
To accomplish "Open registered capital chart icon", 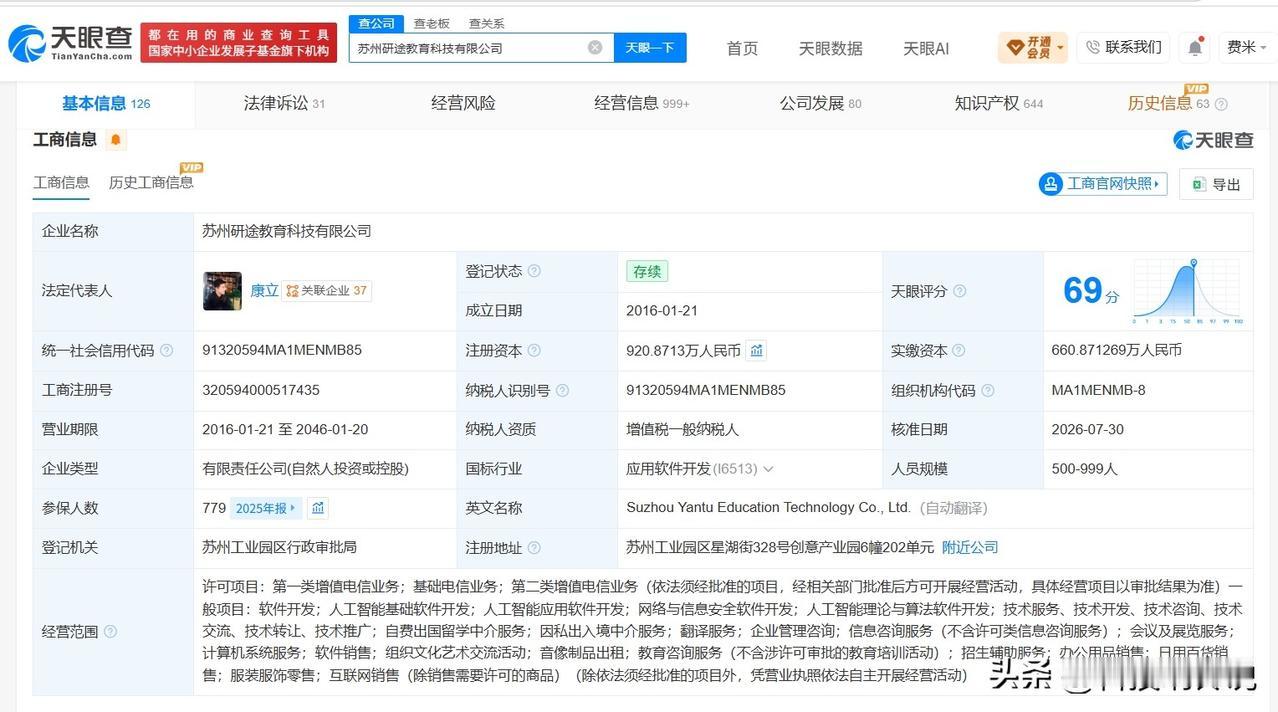I will (757, 350).
